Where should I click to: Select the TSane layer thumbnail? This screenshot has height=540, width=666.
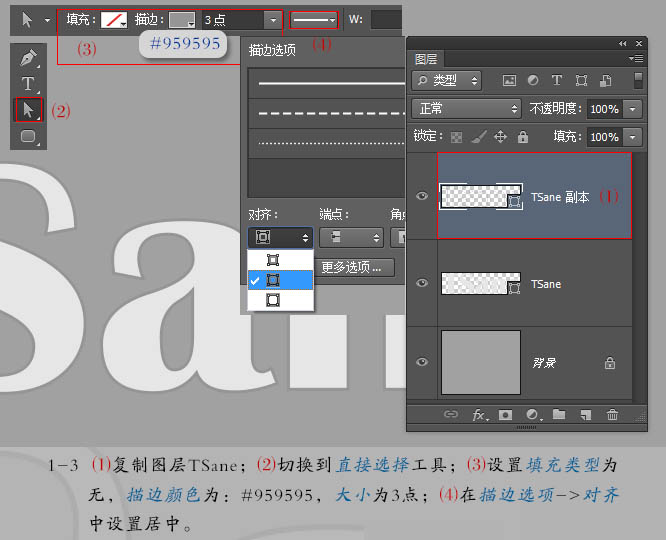[481, 283]
